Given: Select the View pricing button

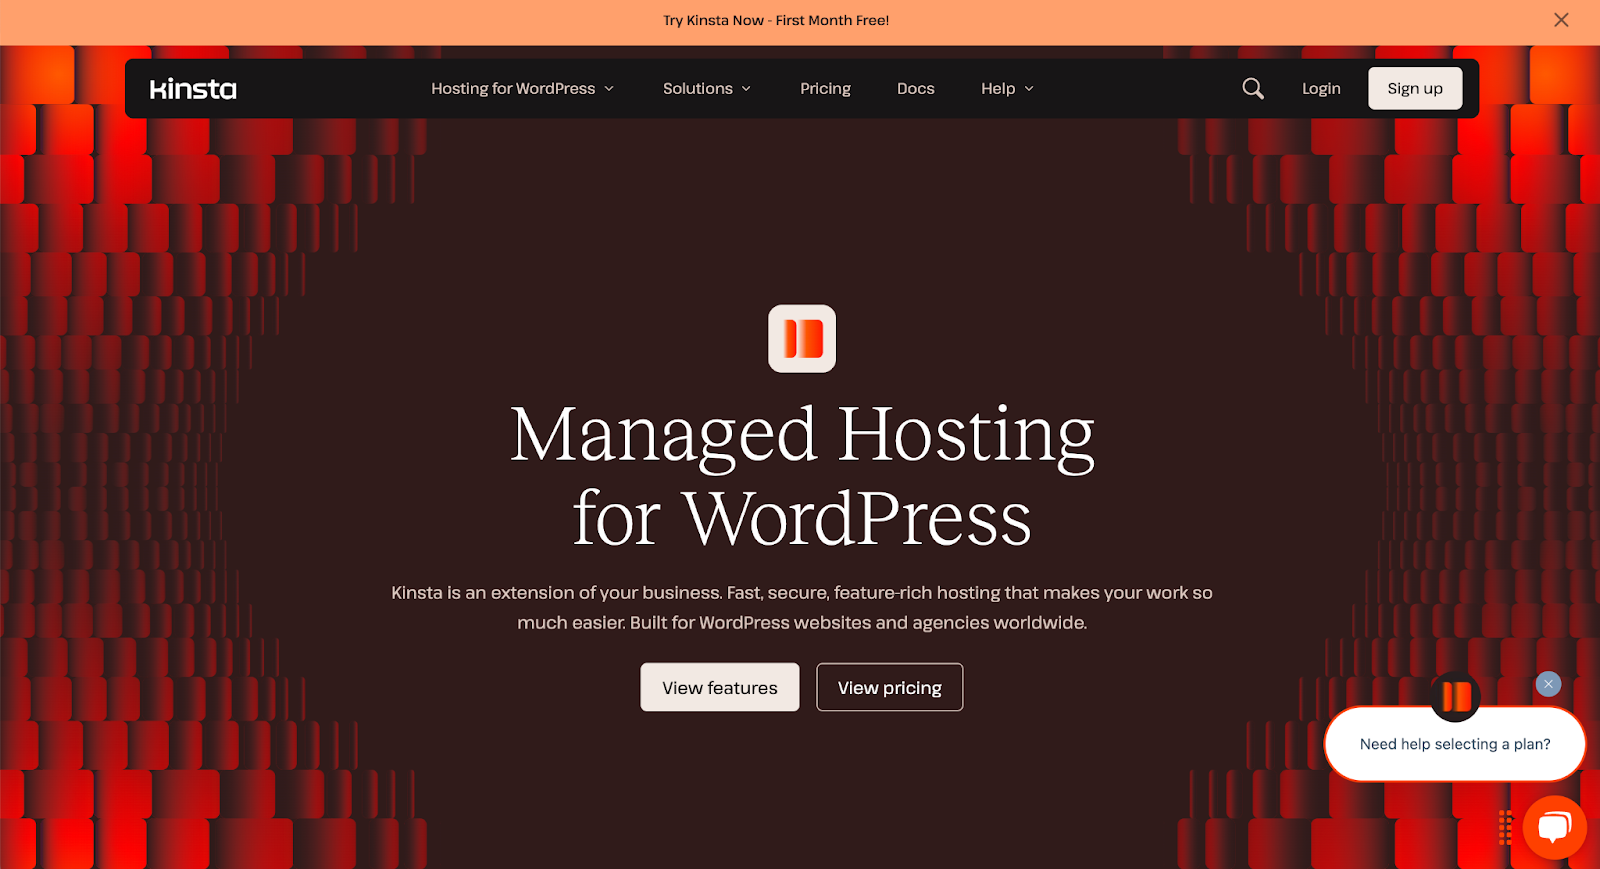Looking at the screenshot, I should coord(889,688).
